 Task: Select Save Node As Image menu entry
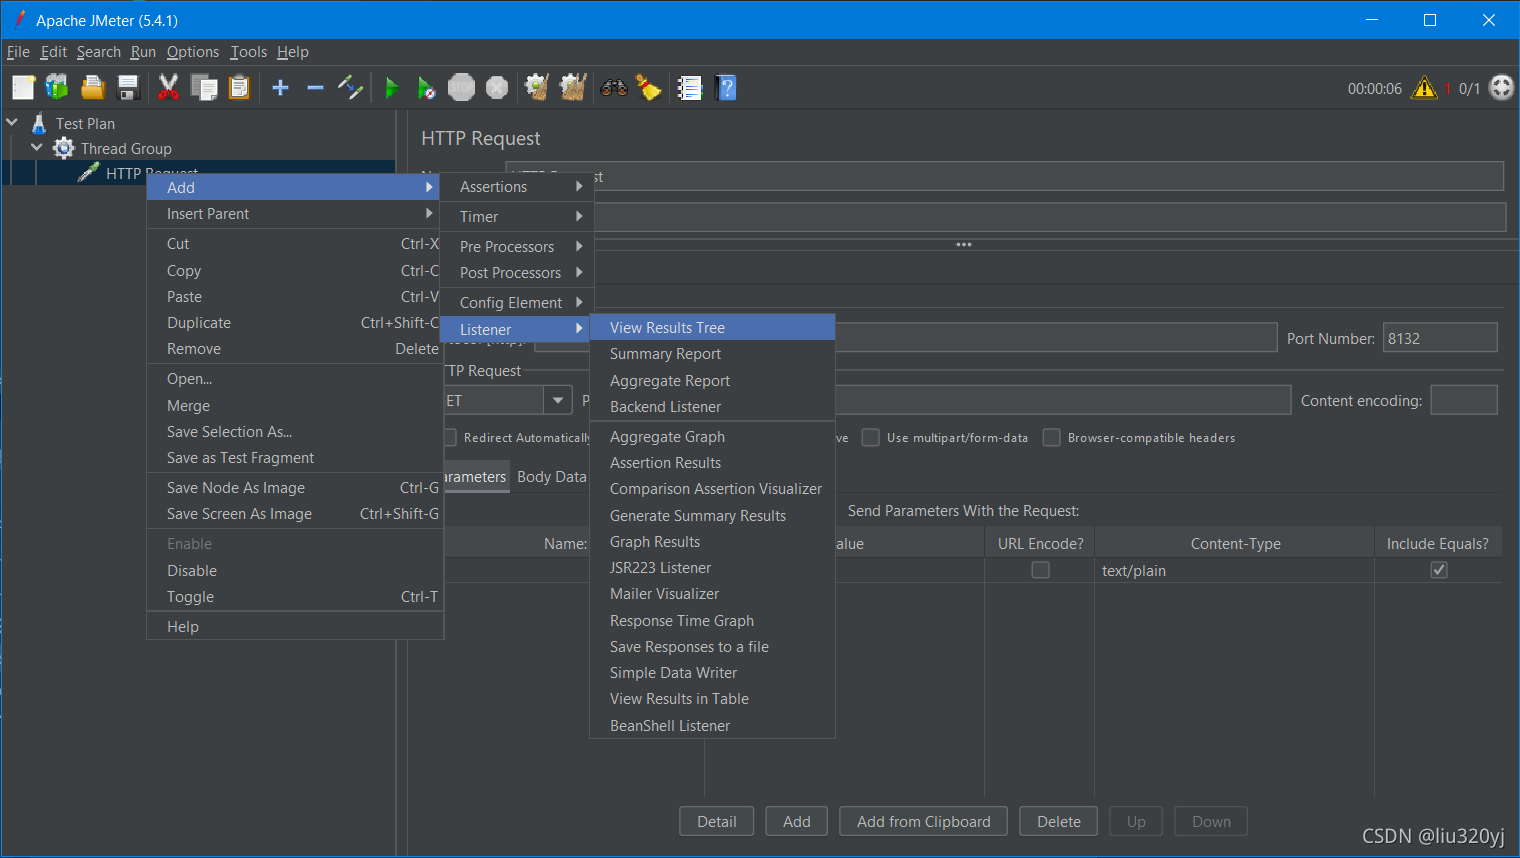coord(293,488)
